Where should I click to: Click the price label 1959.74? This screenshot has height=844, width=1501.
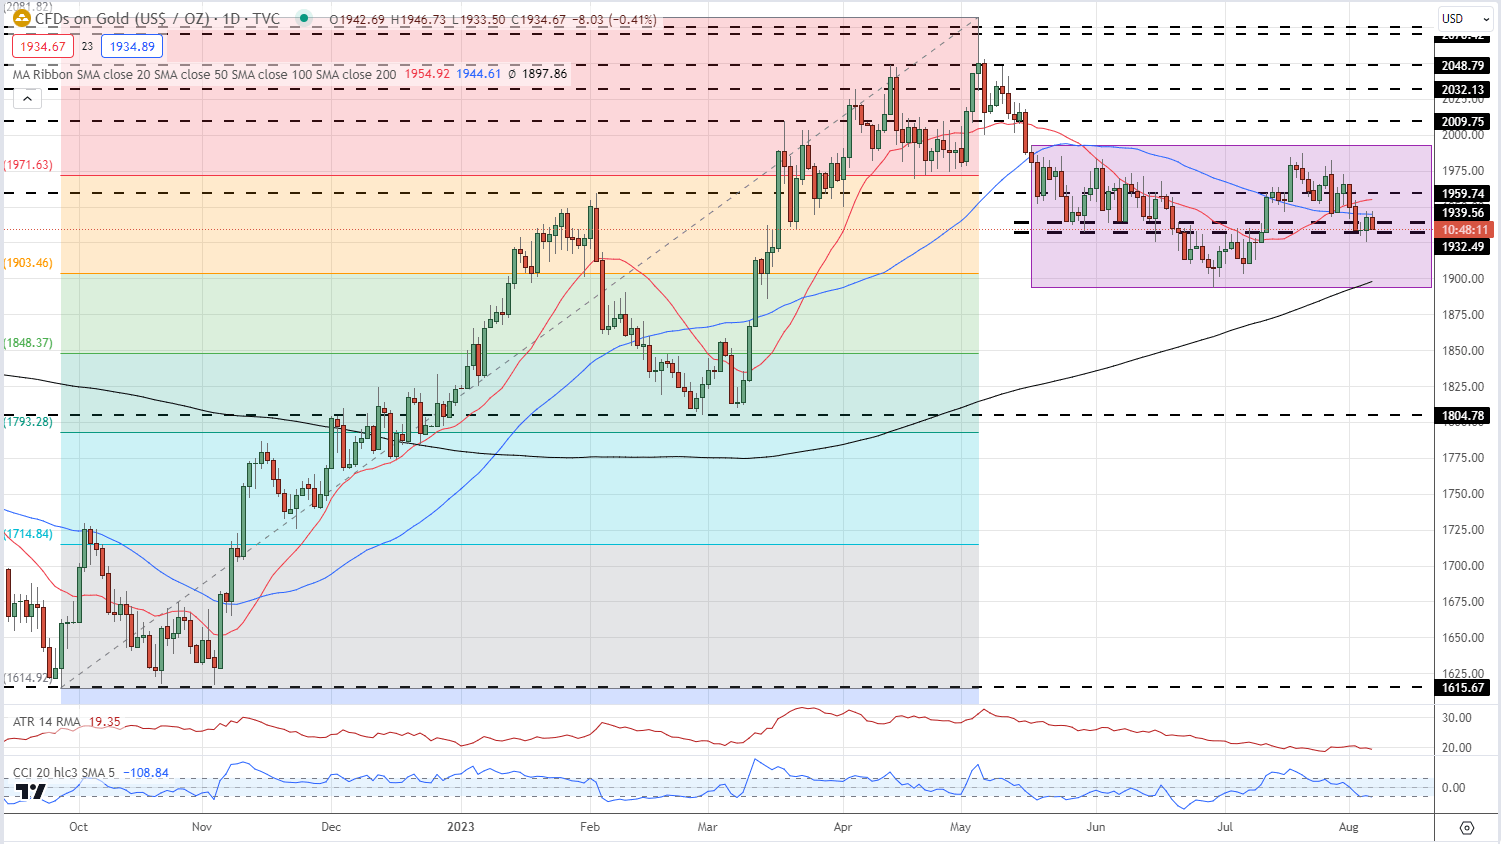[x=1462, y=194]
